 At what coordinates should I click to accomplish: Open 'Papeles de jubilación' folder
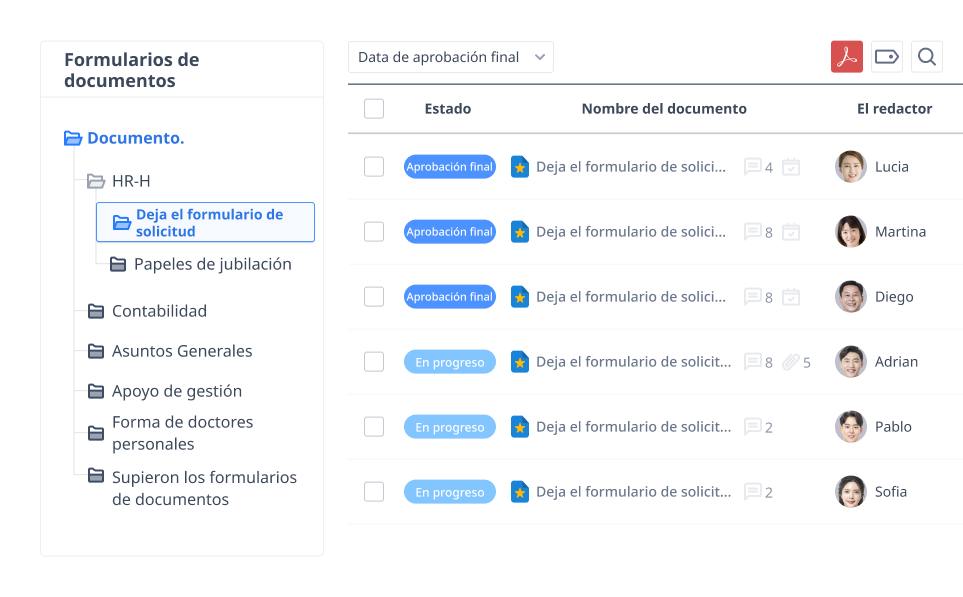[x=212, y=264]
